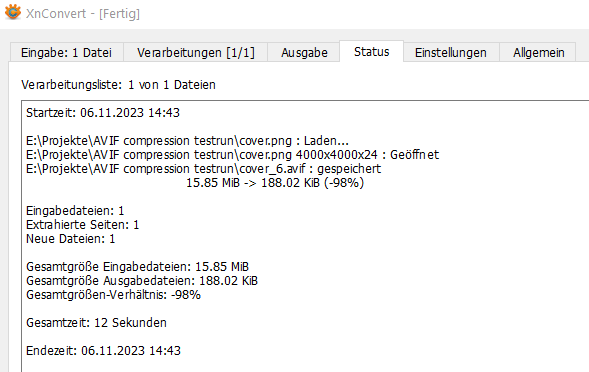Click the Startzeit line in the log
Image resolution: width=589 pixels, height=372 pixels.
pos(103,113)
